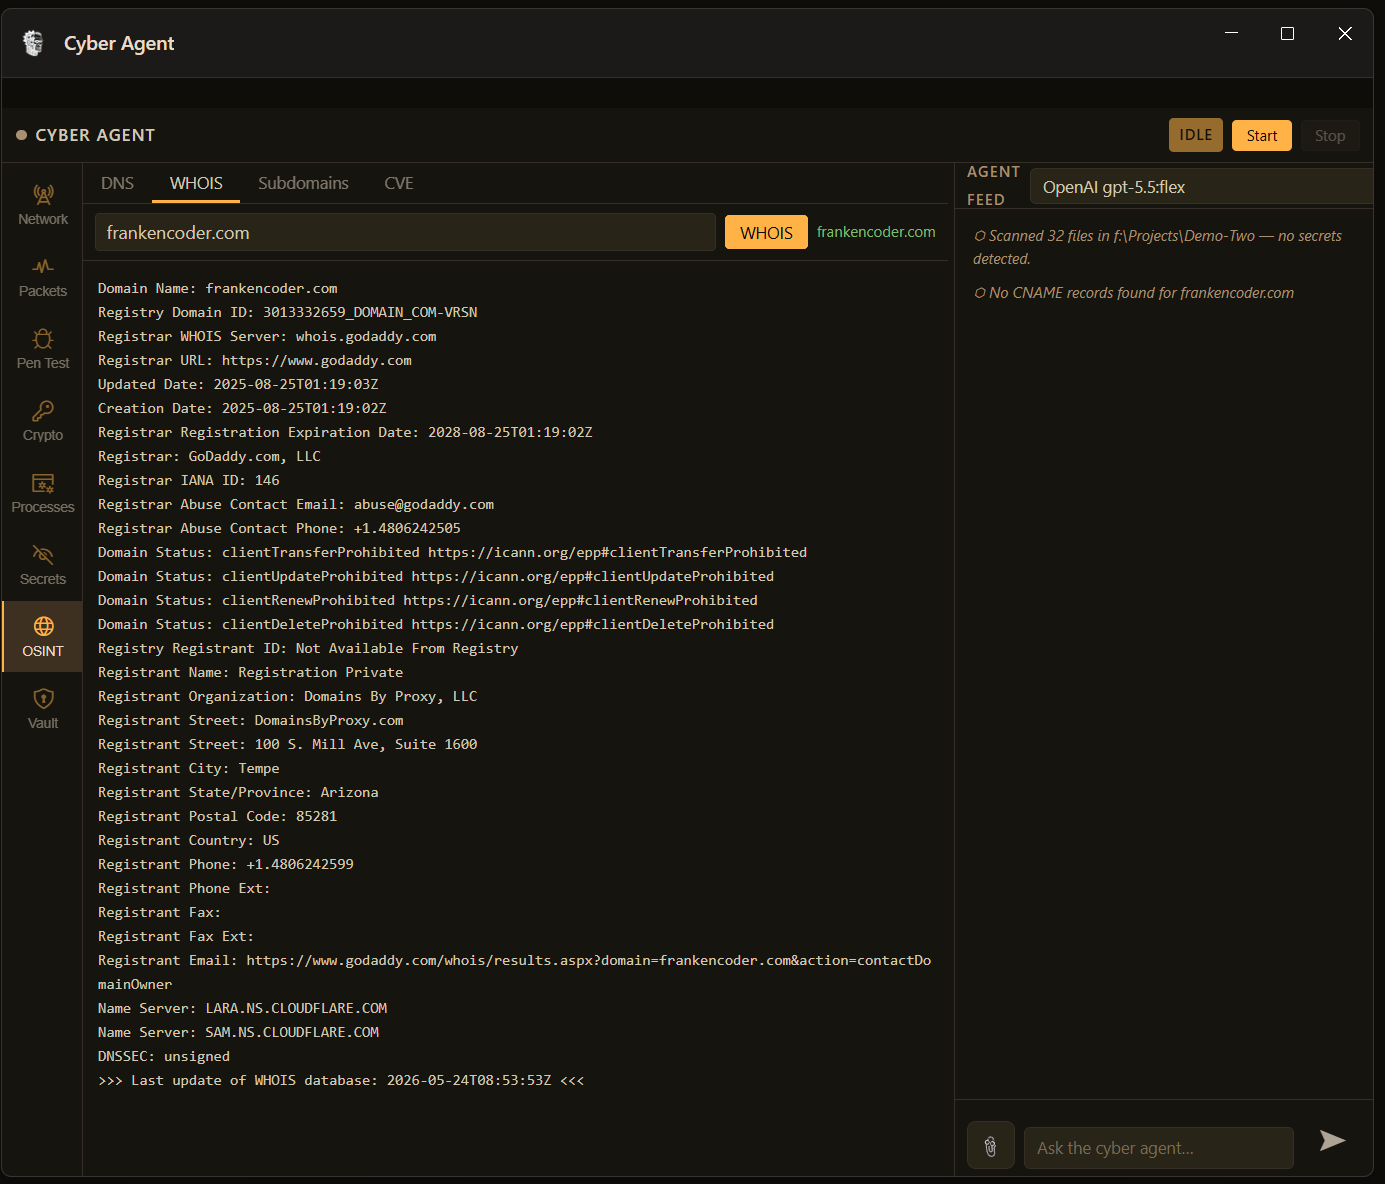Open the Vault sidebar section
The image size is (1385, 1184).
click(x=43, y=709)
